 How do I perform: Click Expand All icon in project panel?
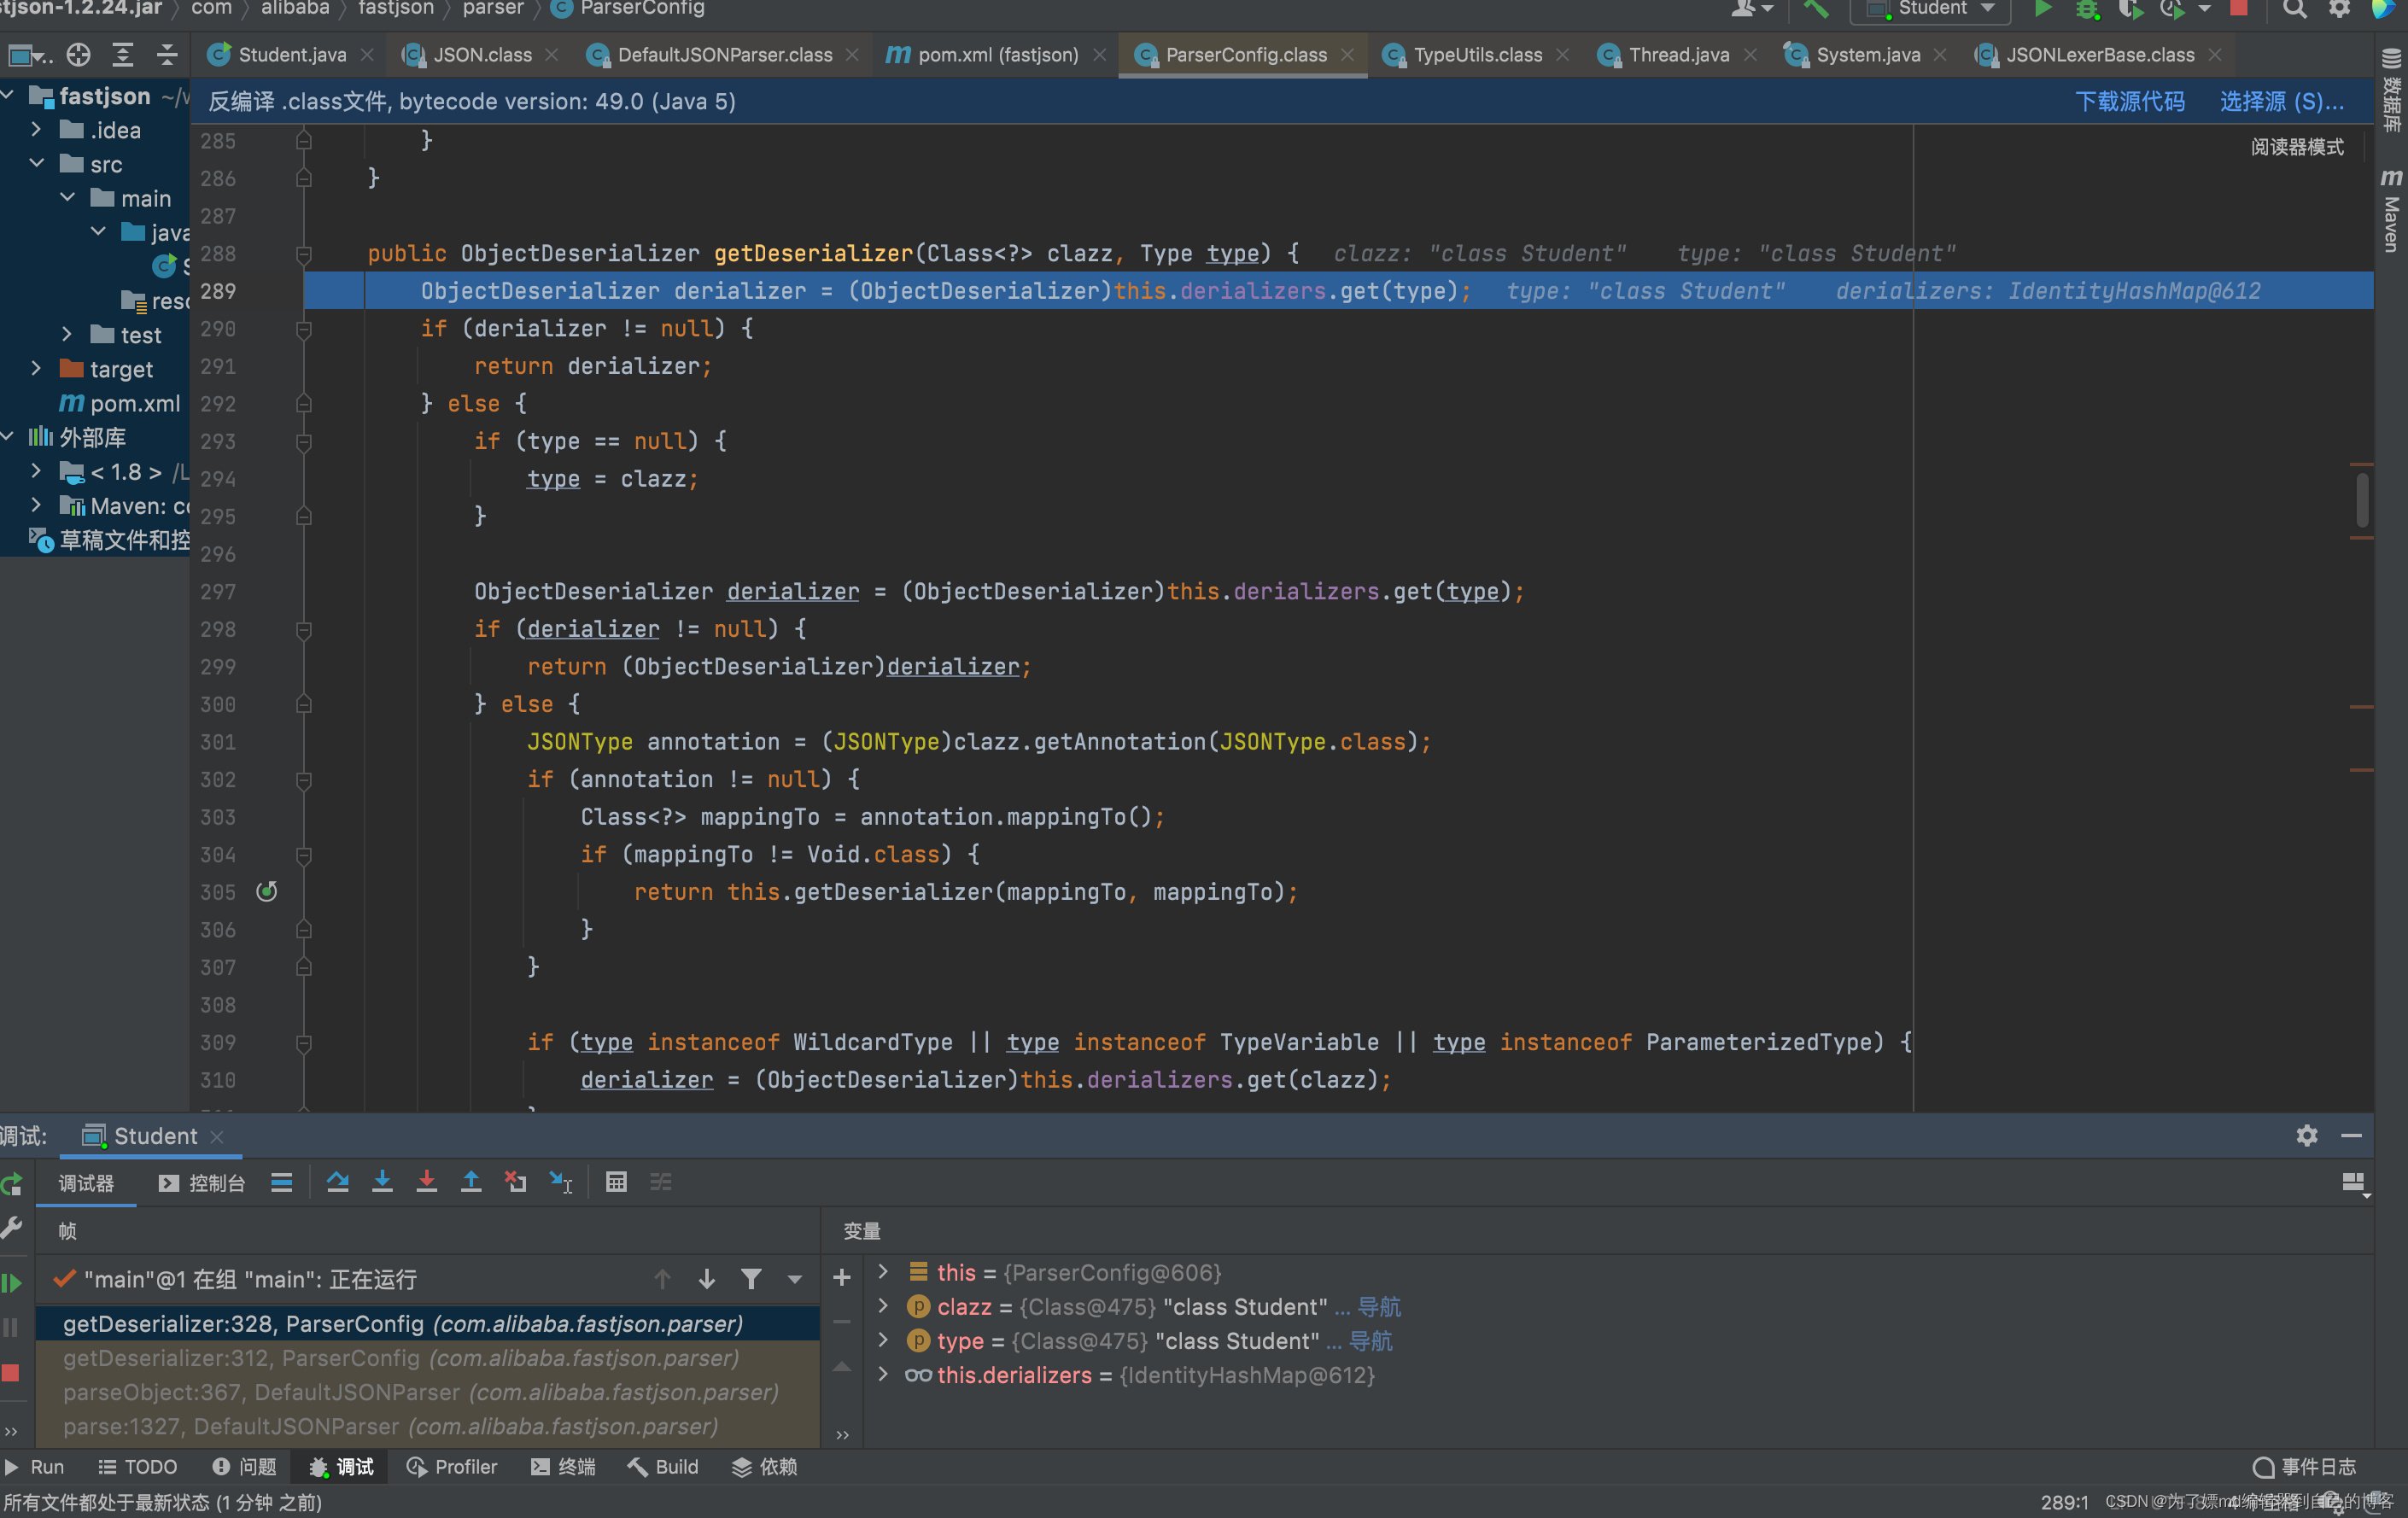click(123, 55)
